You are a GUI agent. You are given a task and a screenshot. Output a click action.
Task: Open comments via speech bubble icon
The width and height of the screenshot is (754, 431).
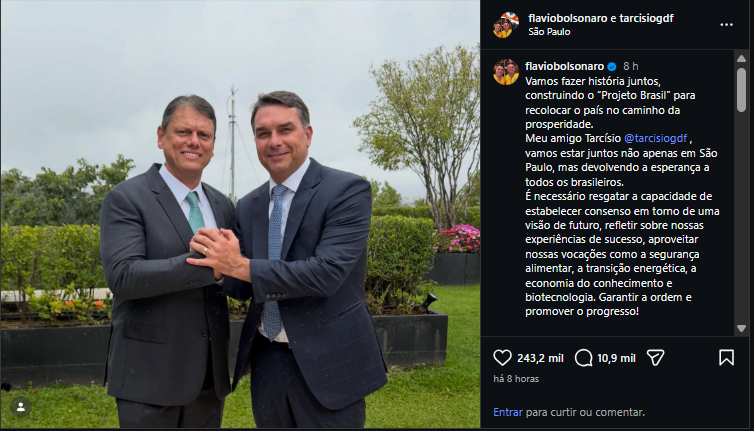[x=583, y=358]
